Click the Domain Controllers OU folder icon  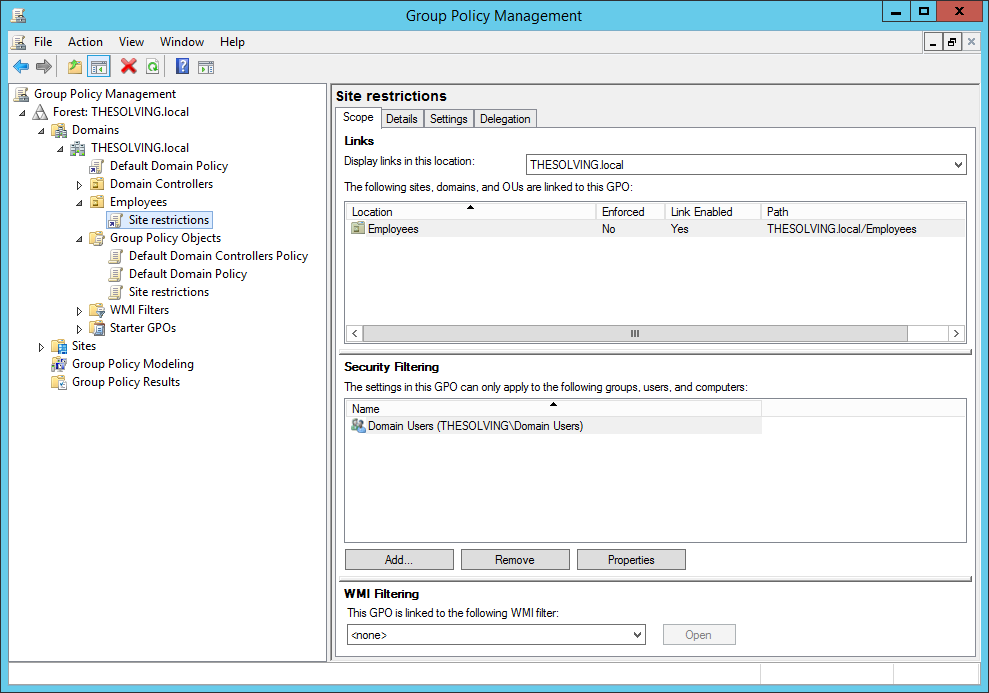97,184
